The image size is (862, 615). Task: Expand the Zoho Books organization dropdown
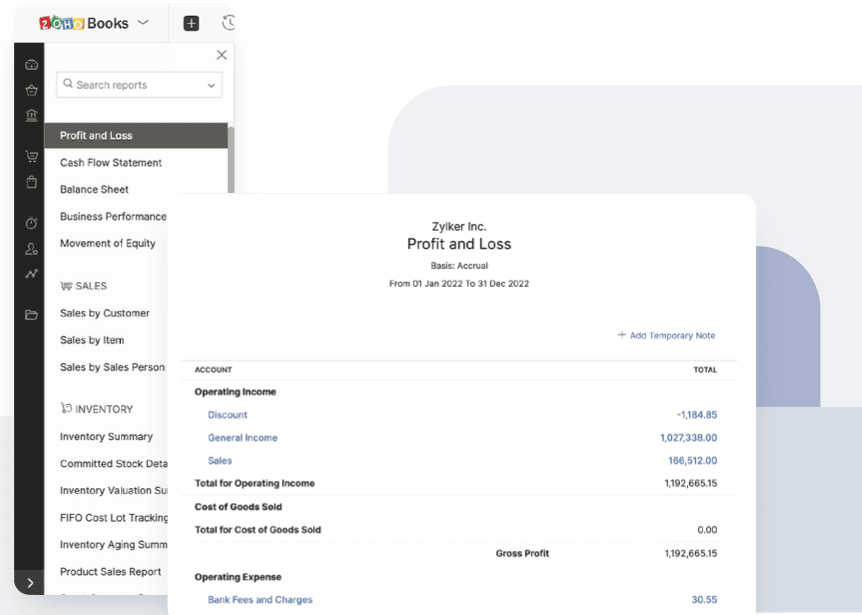click(x=143, y=22)
